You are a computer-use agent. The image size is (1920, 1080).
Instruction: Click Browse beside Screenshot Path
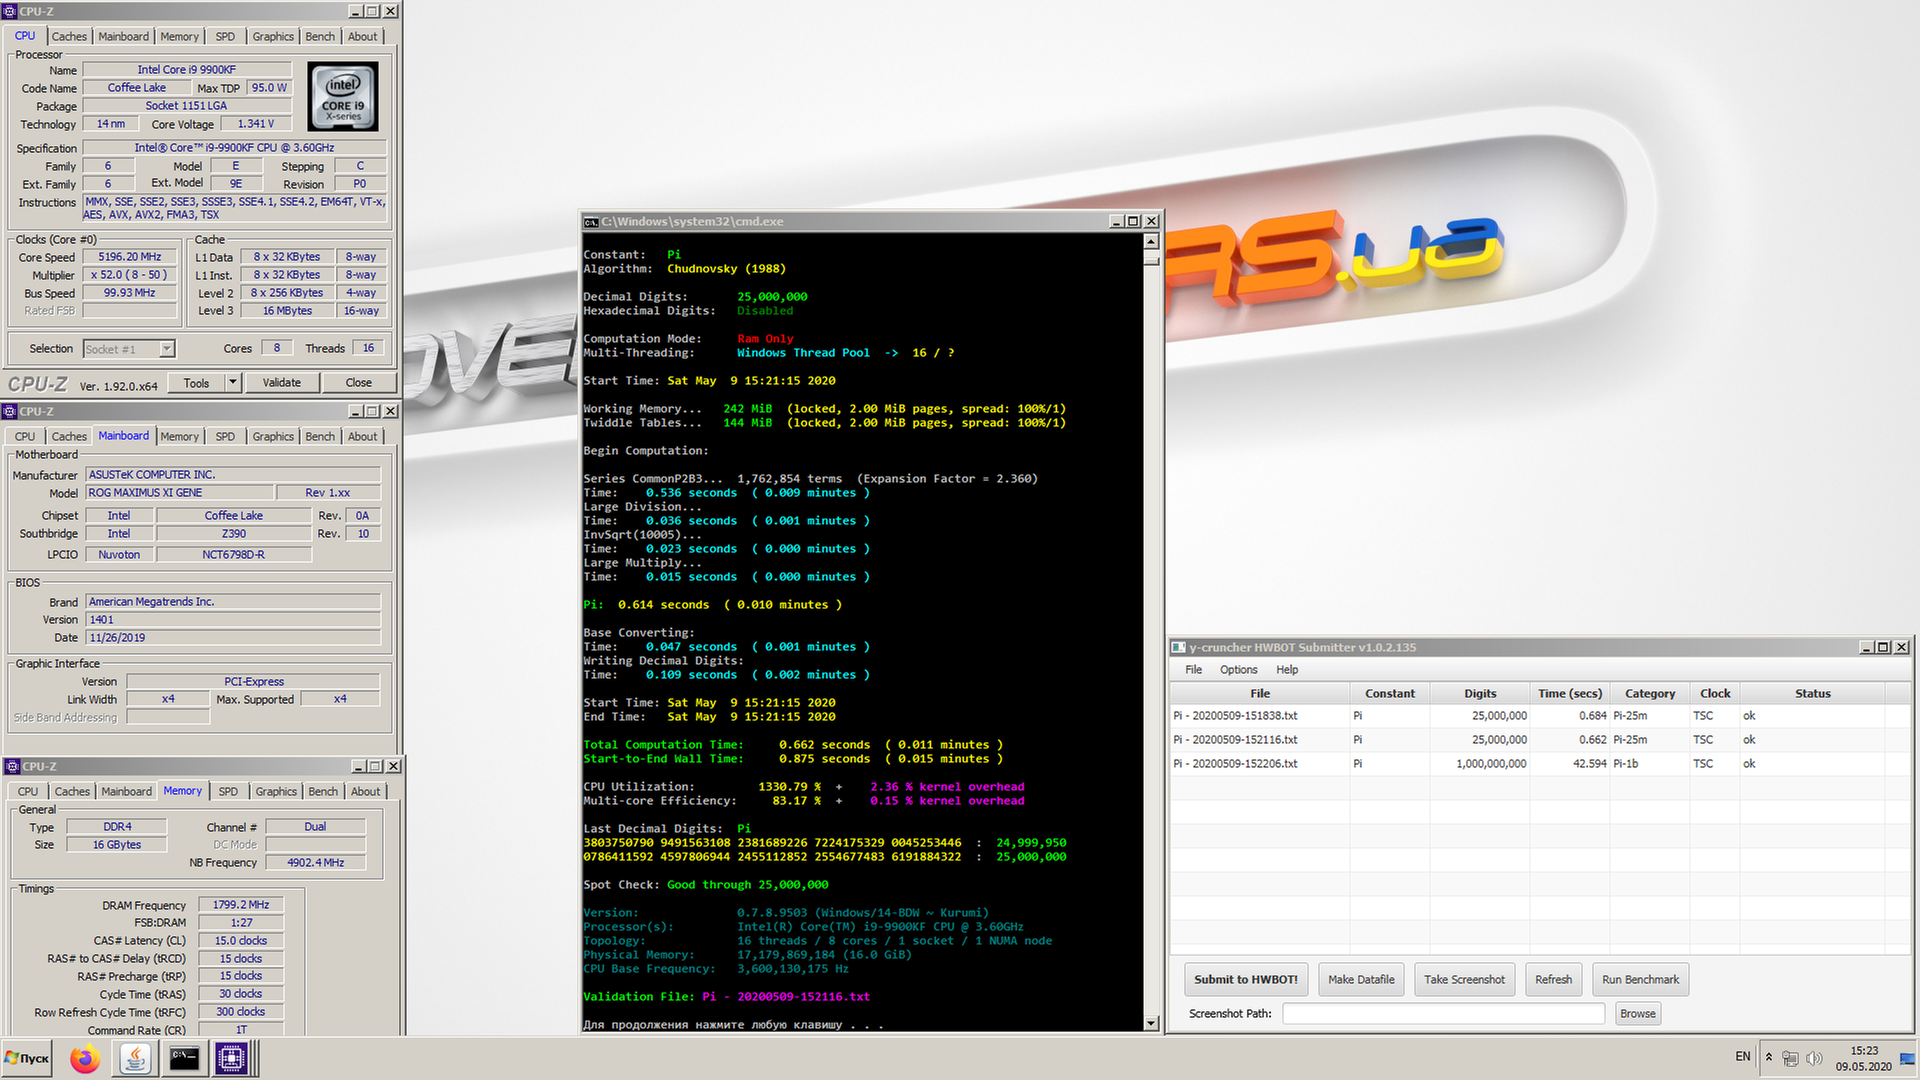1637,1013
